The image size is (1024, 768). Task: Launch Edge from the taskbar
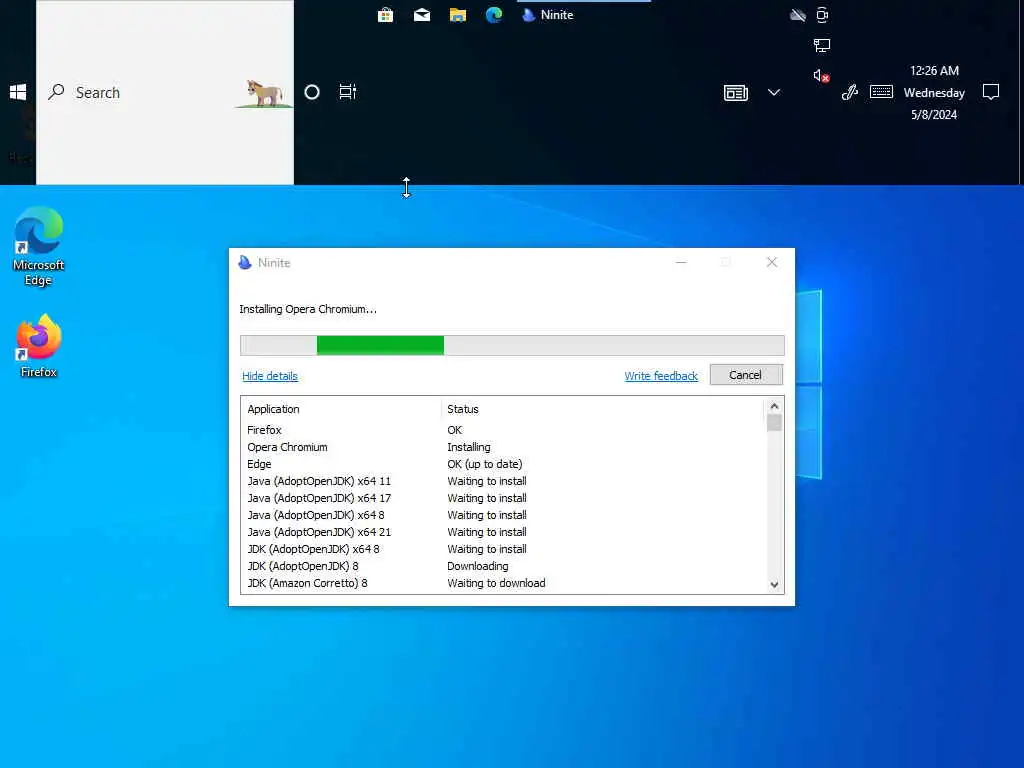coord(494,15)
